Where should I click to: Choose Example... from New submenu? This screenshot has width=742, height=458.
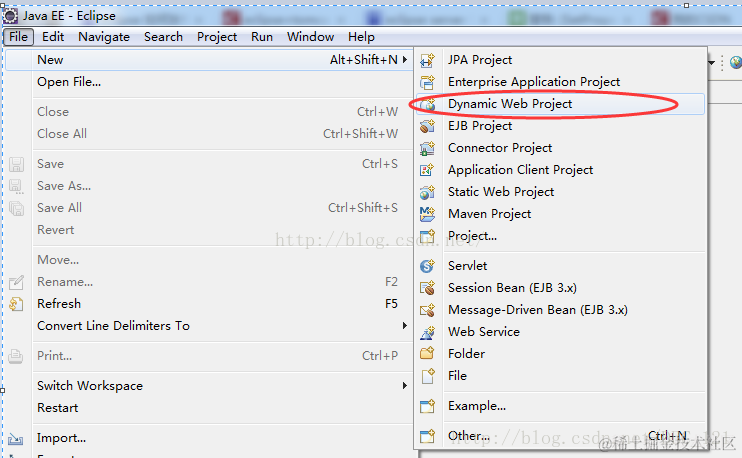point(560,406)
